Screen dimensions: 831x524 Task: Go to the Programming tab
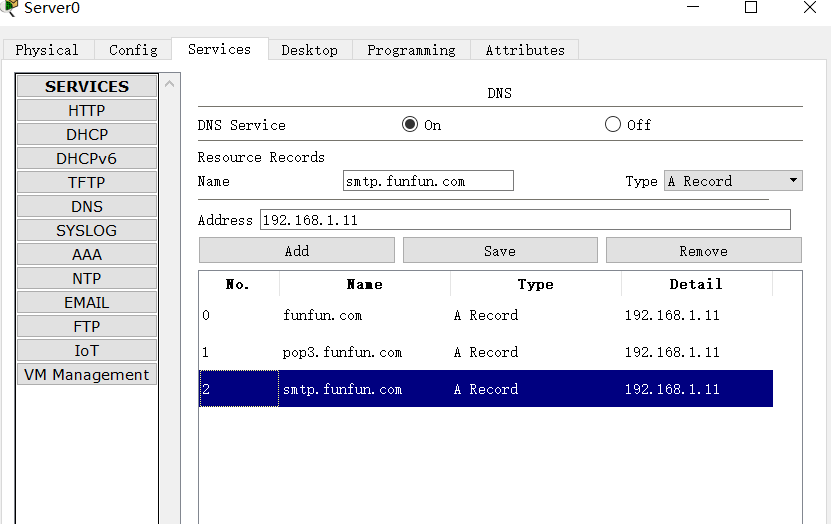click(411, 50)
